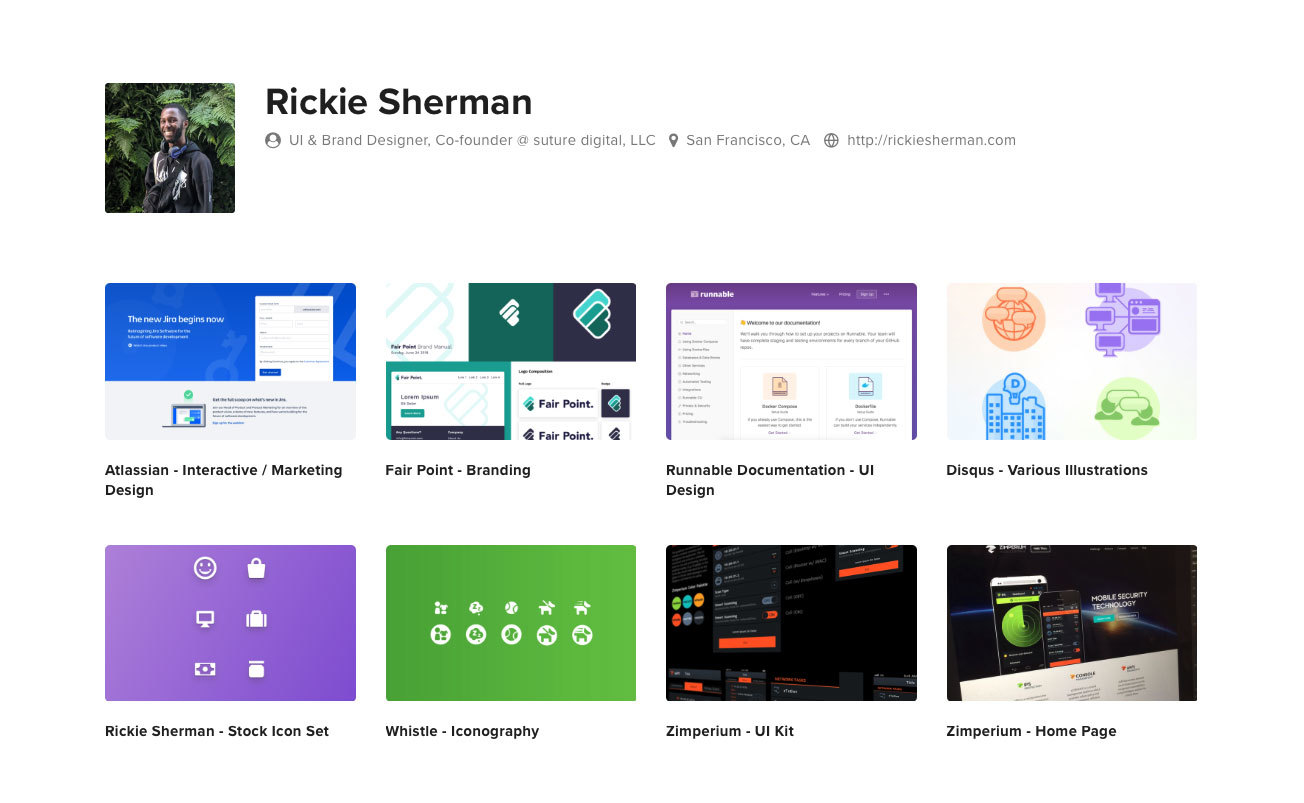Viewport: 1304px width, 803px height.
Task: Click the white Fair Point logo on green tile
Action: [x=510, y=313]
